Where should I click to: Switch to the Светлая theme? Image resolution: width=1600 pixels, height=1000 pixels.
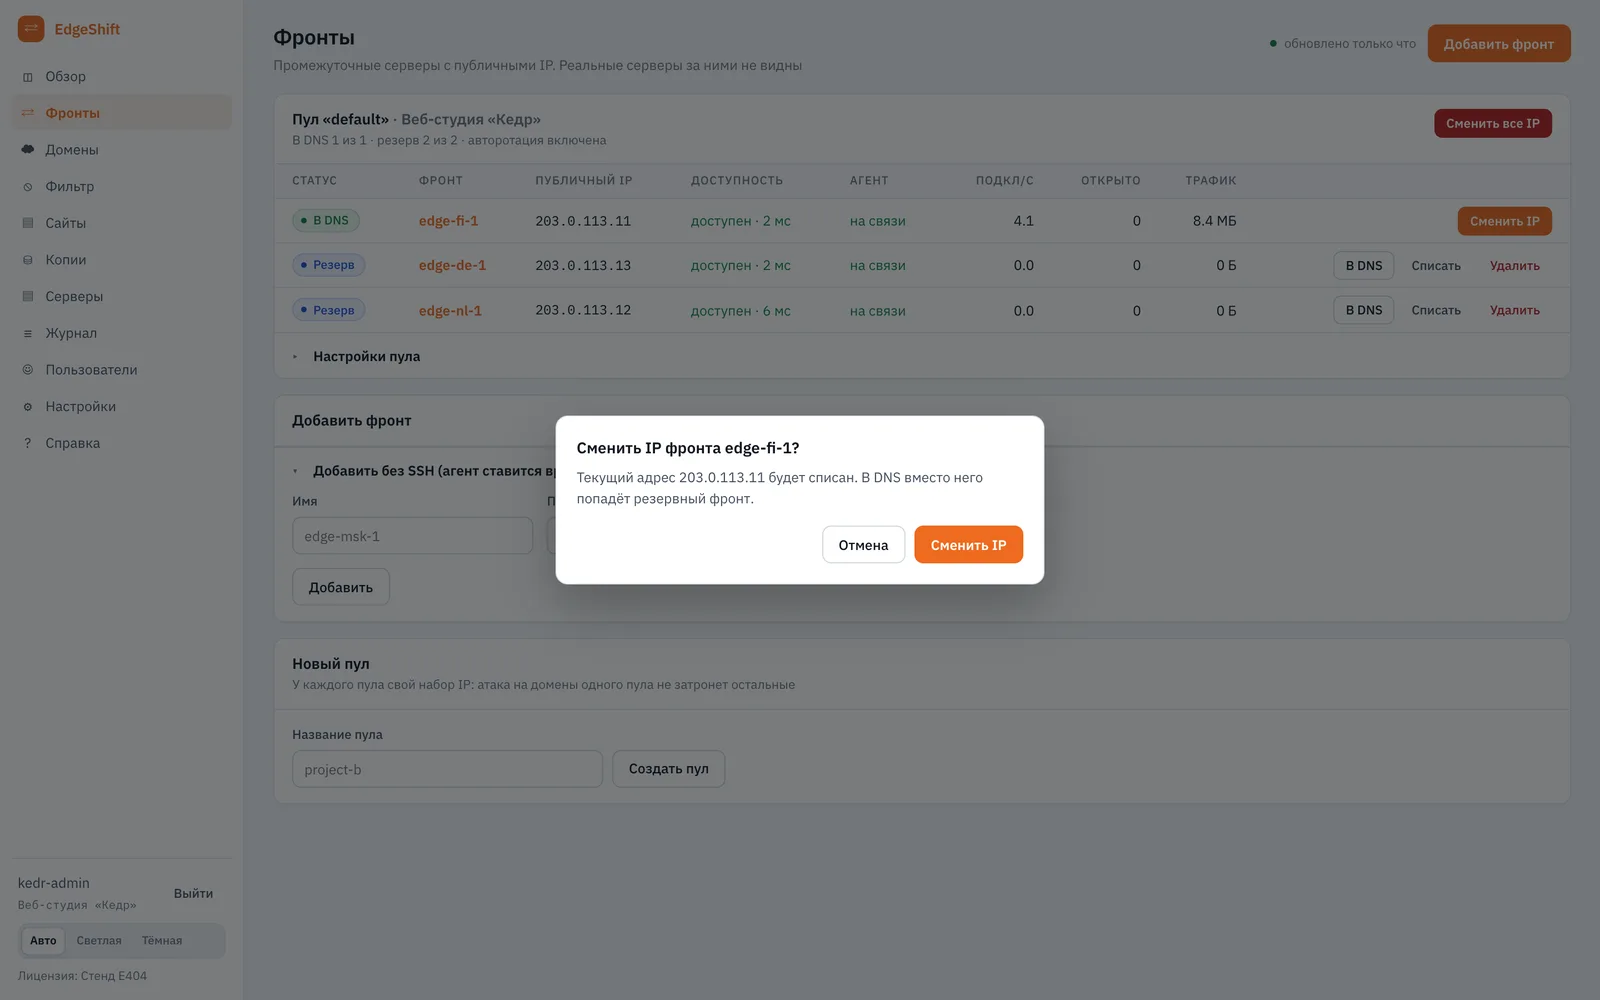(99, 941)
